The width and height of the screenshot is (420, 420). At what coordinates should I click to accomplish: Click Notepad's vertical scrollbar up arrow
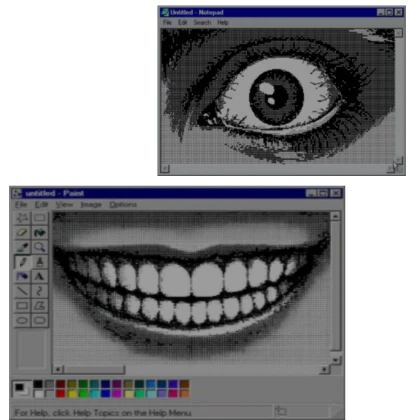pos(399,33)
